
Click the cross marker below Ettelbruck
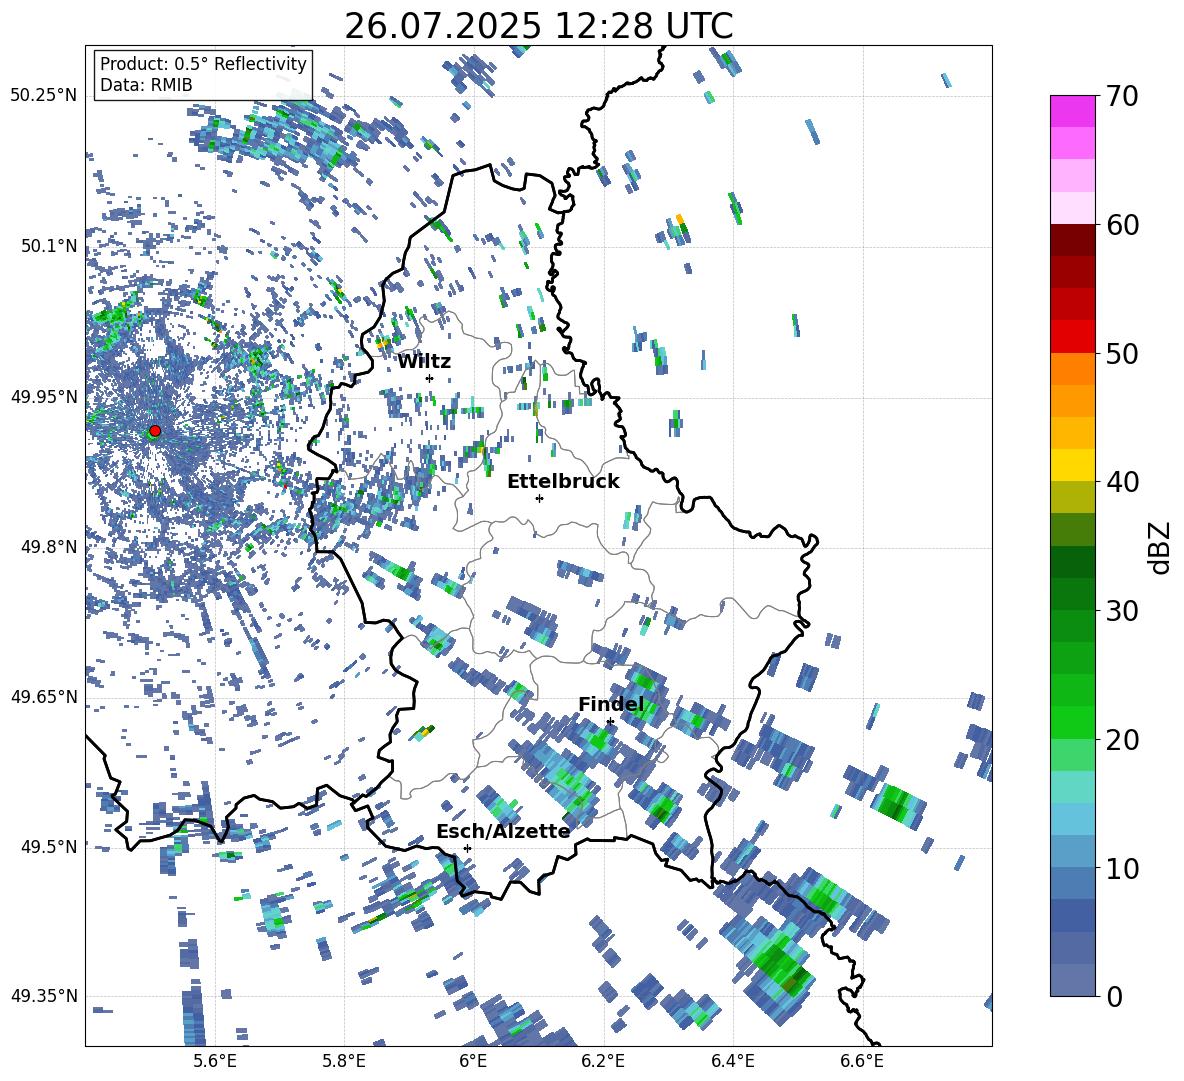pos(539,498)
